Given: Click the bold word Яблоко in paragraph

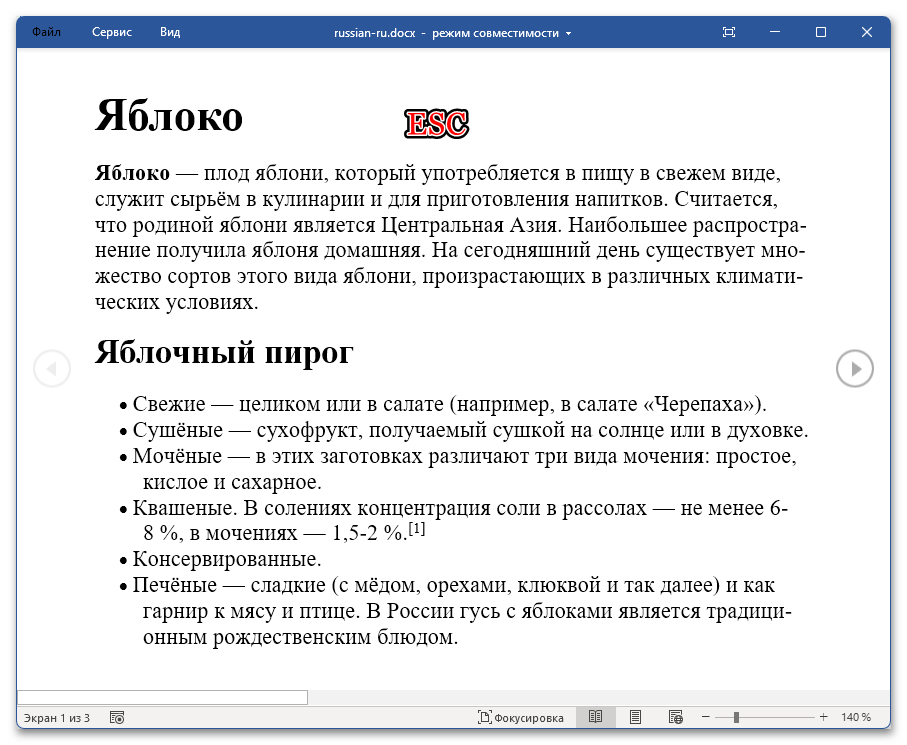Looking at the screenshot, I should click(132, 173).
